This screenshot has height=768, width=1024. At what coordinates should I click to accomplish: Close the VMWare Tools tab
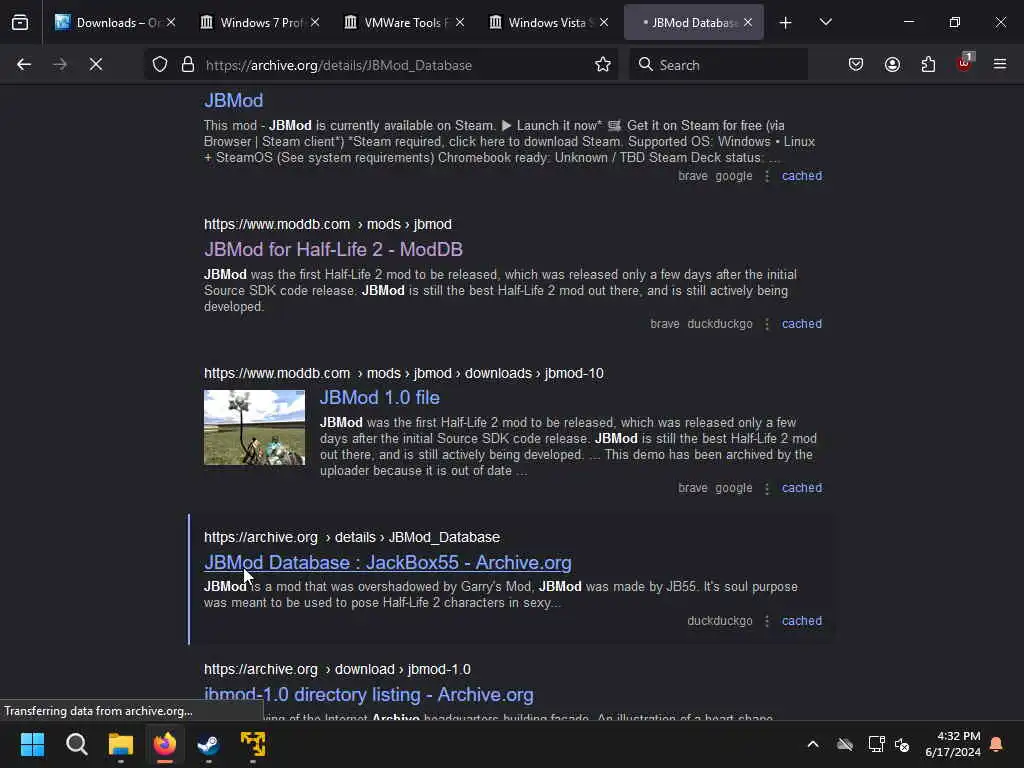tap(460, 23)
